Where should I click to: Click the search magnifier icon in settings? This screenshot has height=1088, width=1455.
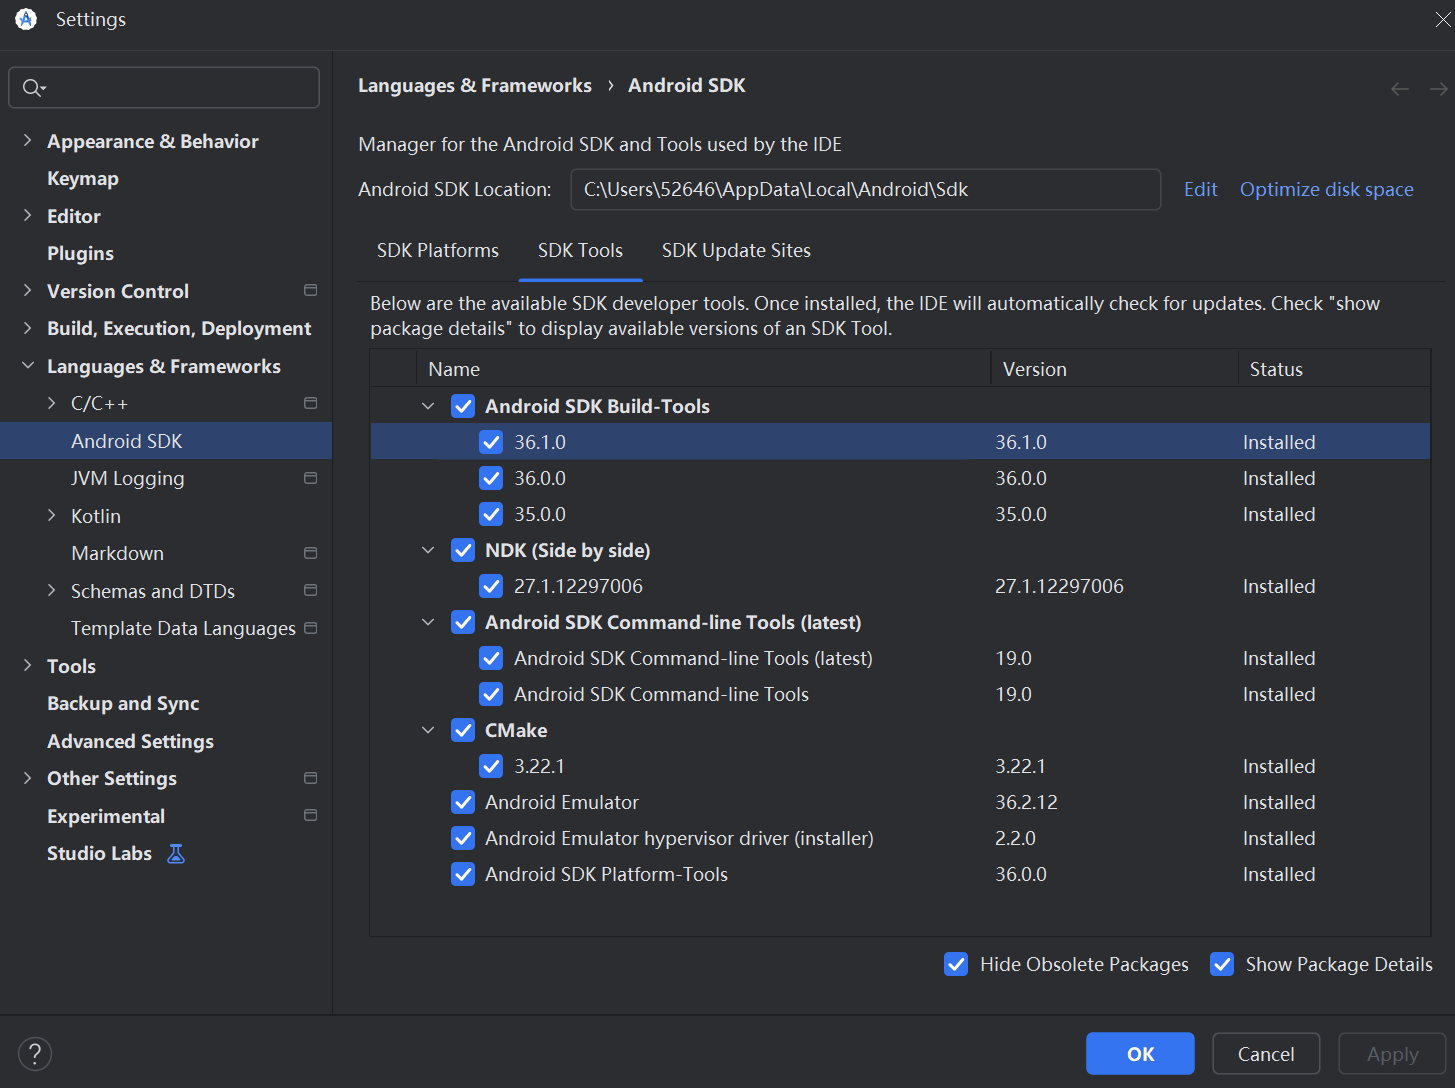[33, 88]
